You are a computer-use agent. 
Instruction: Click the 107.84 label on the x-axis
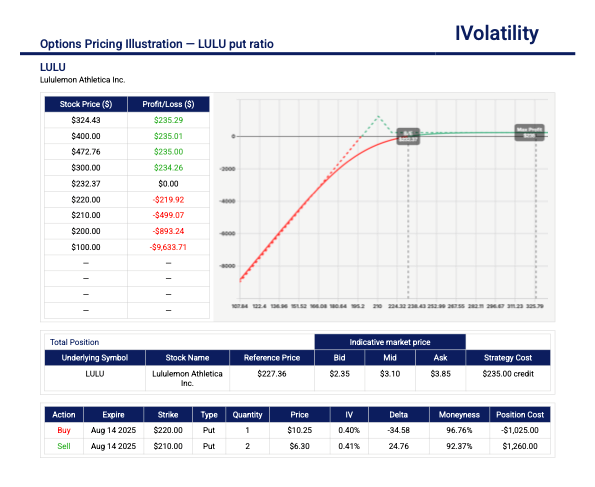(239, 306)
